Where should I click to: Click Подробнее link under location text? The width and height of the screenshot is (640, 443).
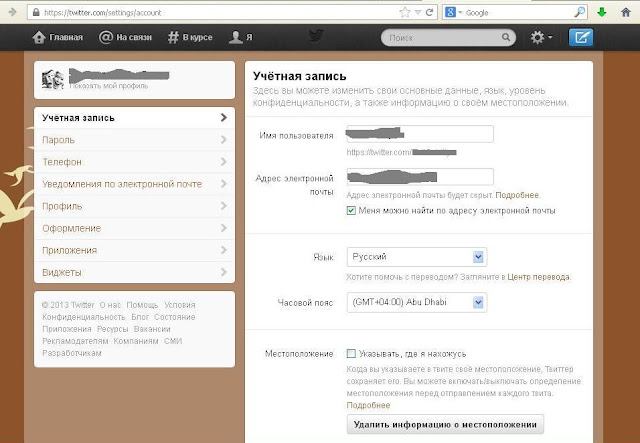tap(368, 405)
